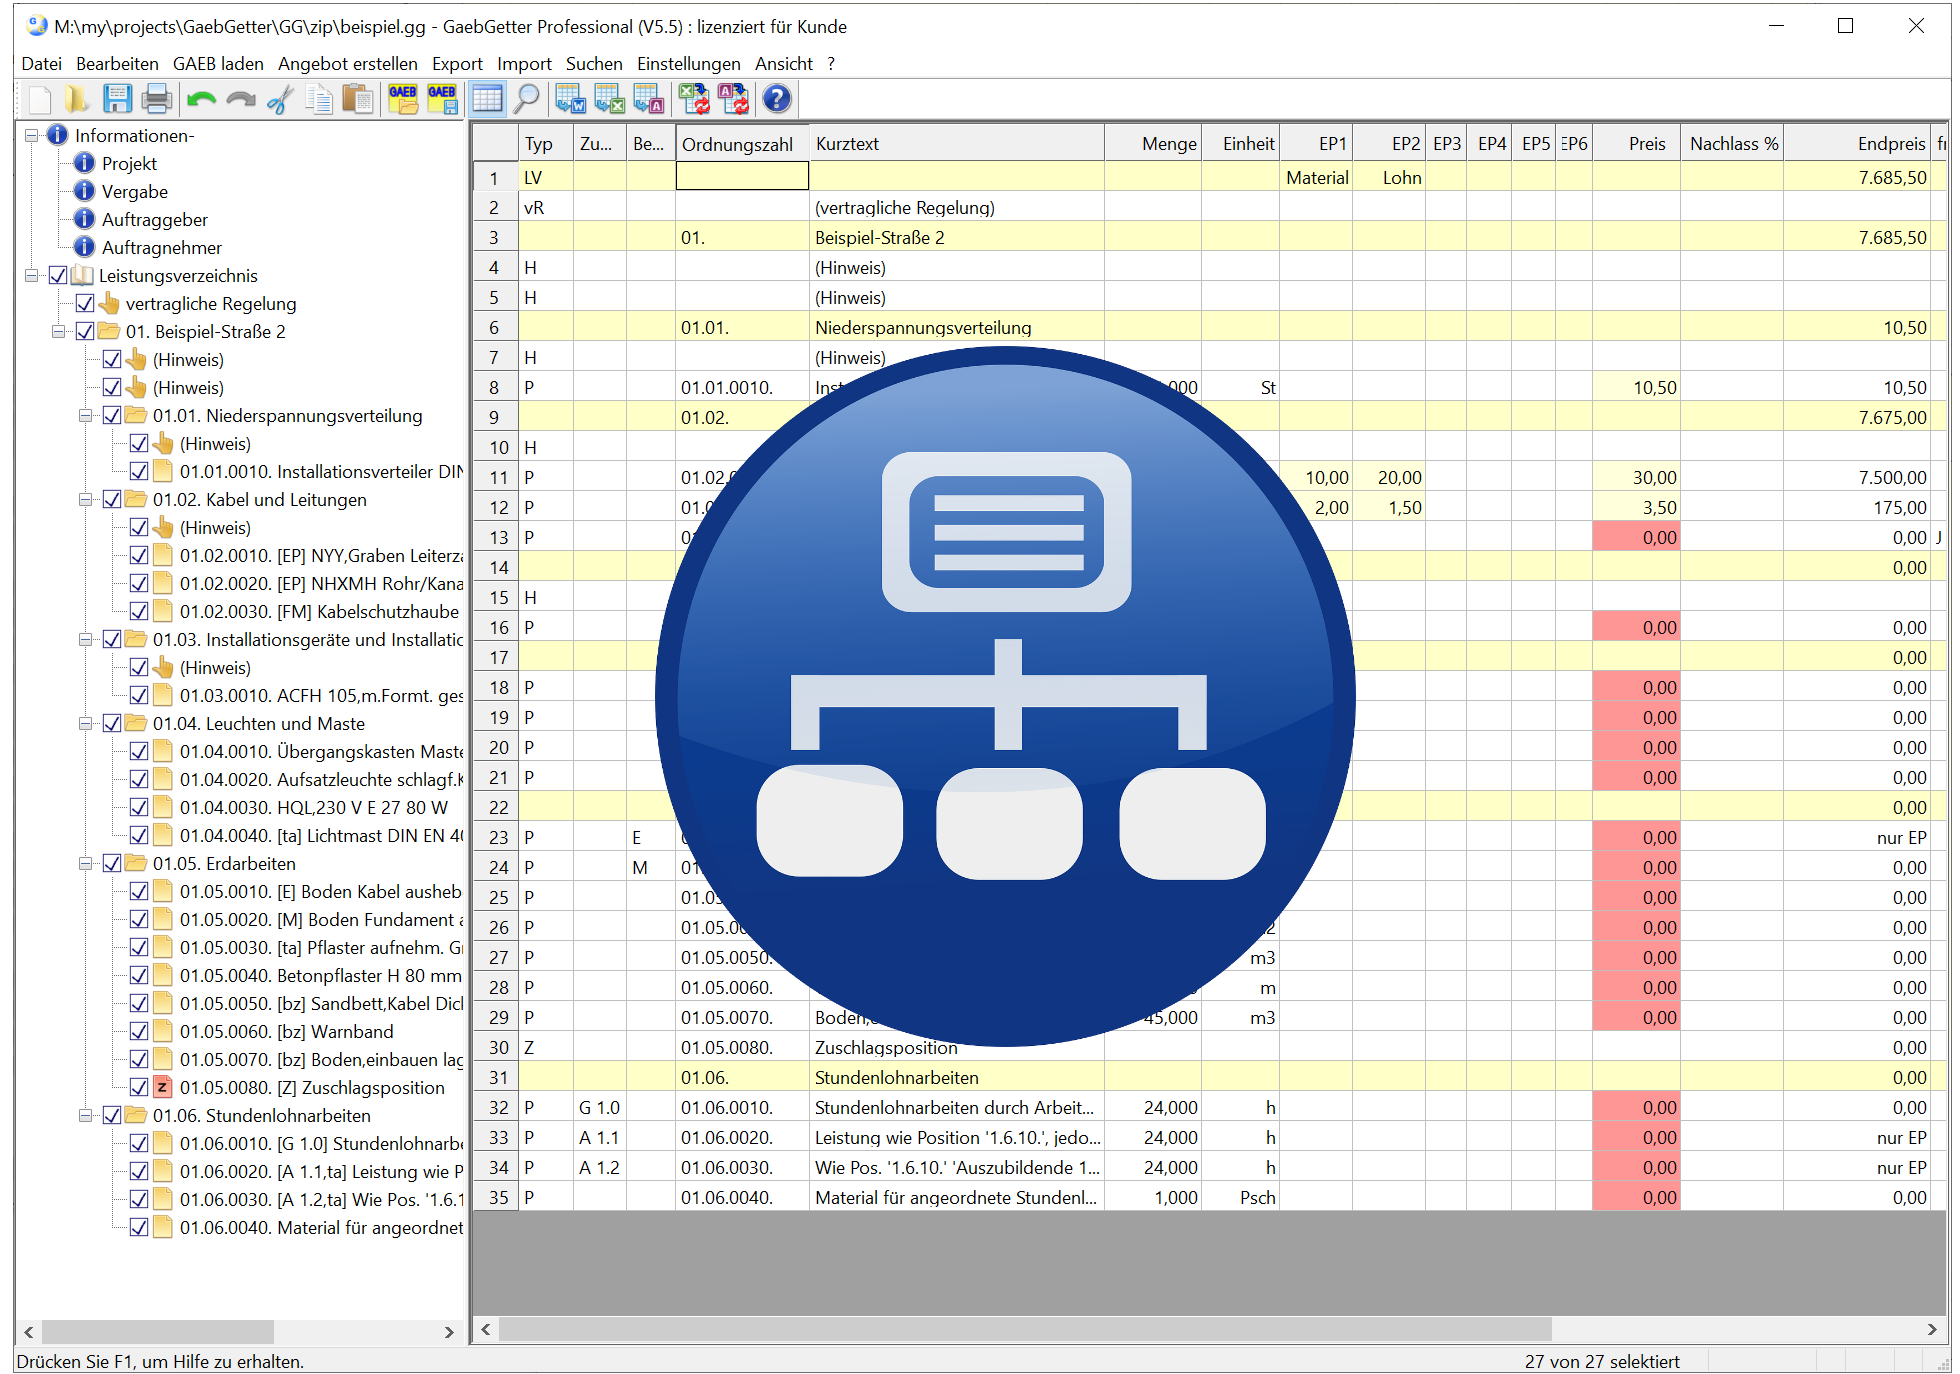Collapse the 01.06. Stundenlohnarbeiten node
This screenshot has width=1960, height=1374.
coord(86,1115)
